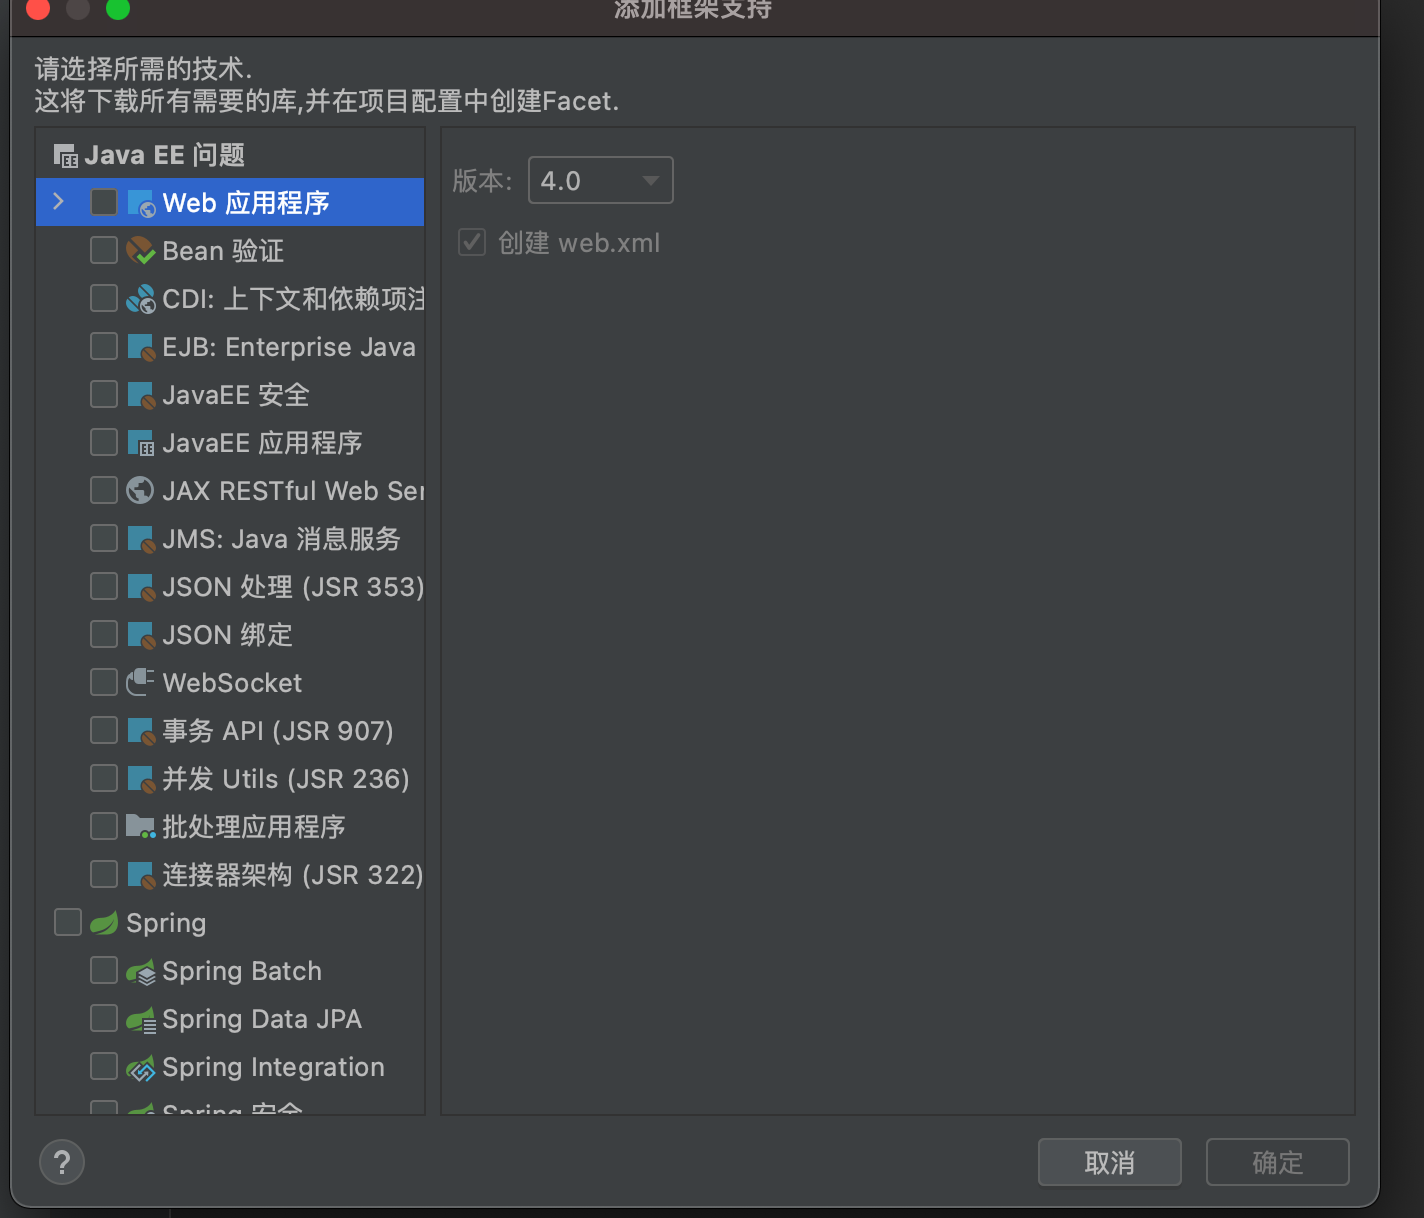Click the Java EE 问题 header icon
Viewport: 1424px width, 1218px height.
click(x=65, y=155)
